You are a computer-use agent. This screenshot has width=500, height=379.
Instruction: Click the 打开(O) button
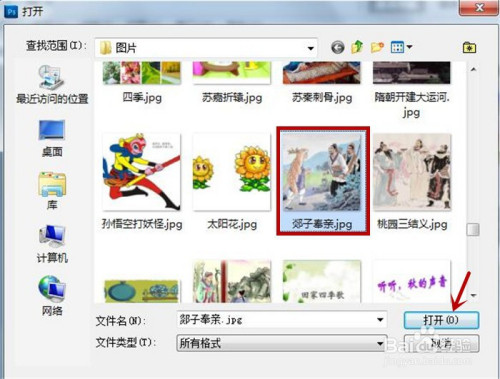tap(441, 320)
